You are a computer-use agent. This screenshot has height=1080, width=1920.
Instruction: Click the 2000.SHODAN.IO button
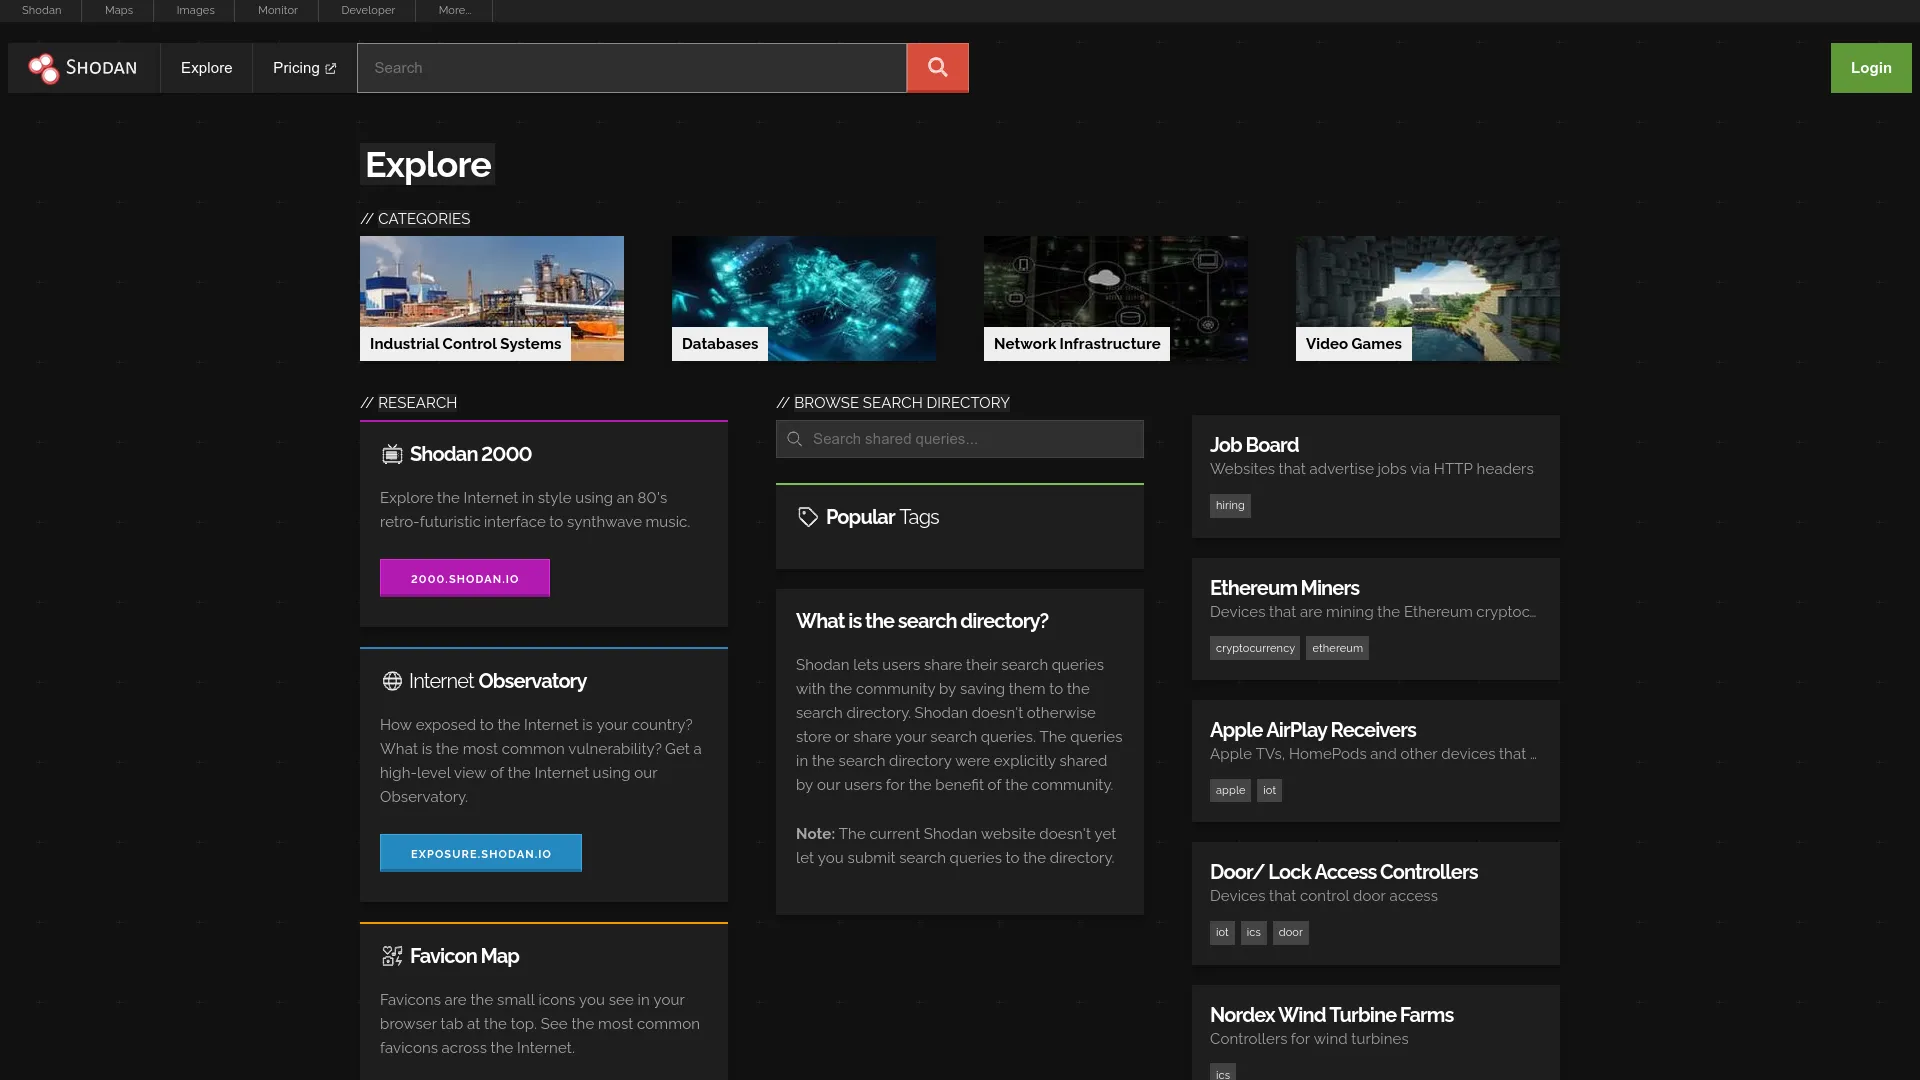(x=465, y=578)
